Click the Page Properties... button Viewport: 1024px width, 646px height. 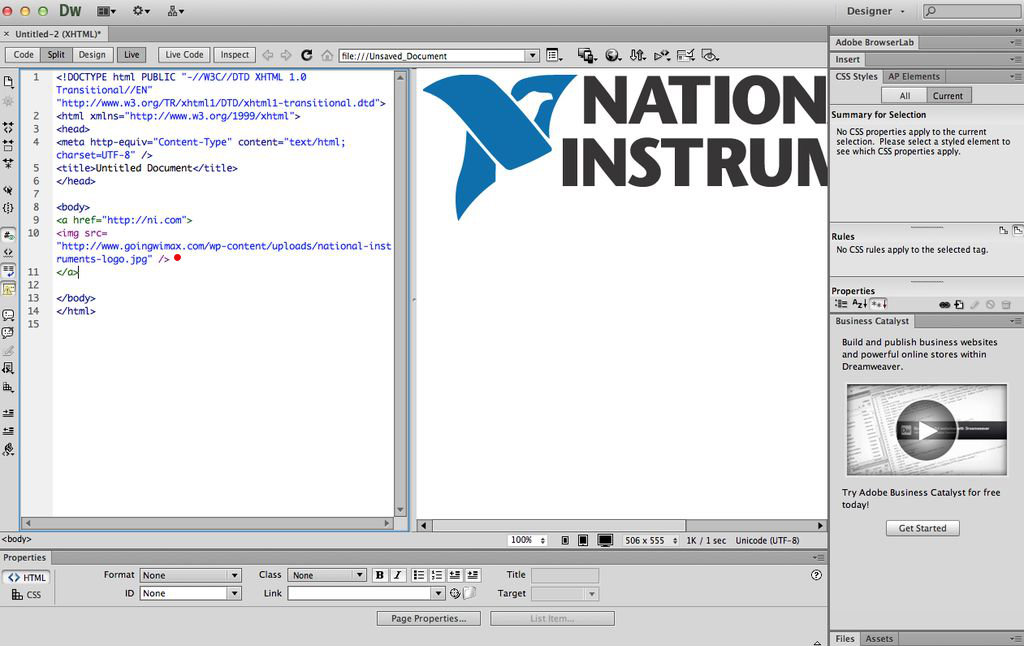pyautogui.click(x=428, y=619)
